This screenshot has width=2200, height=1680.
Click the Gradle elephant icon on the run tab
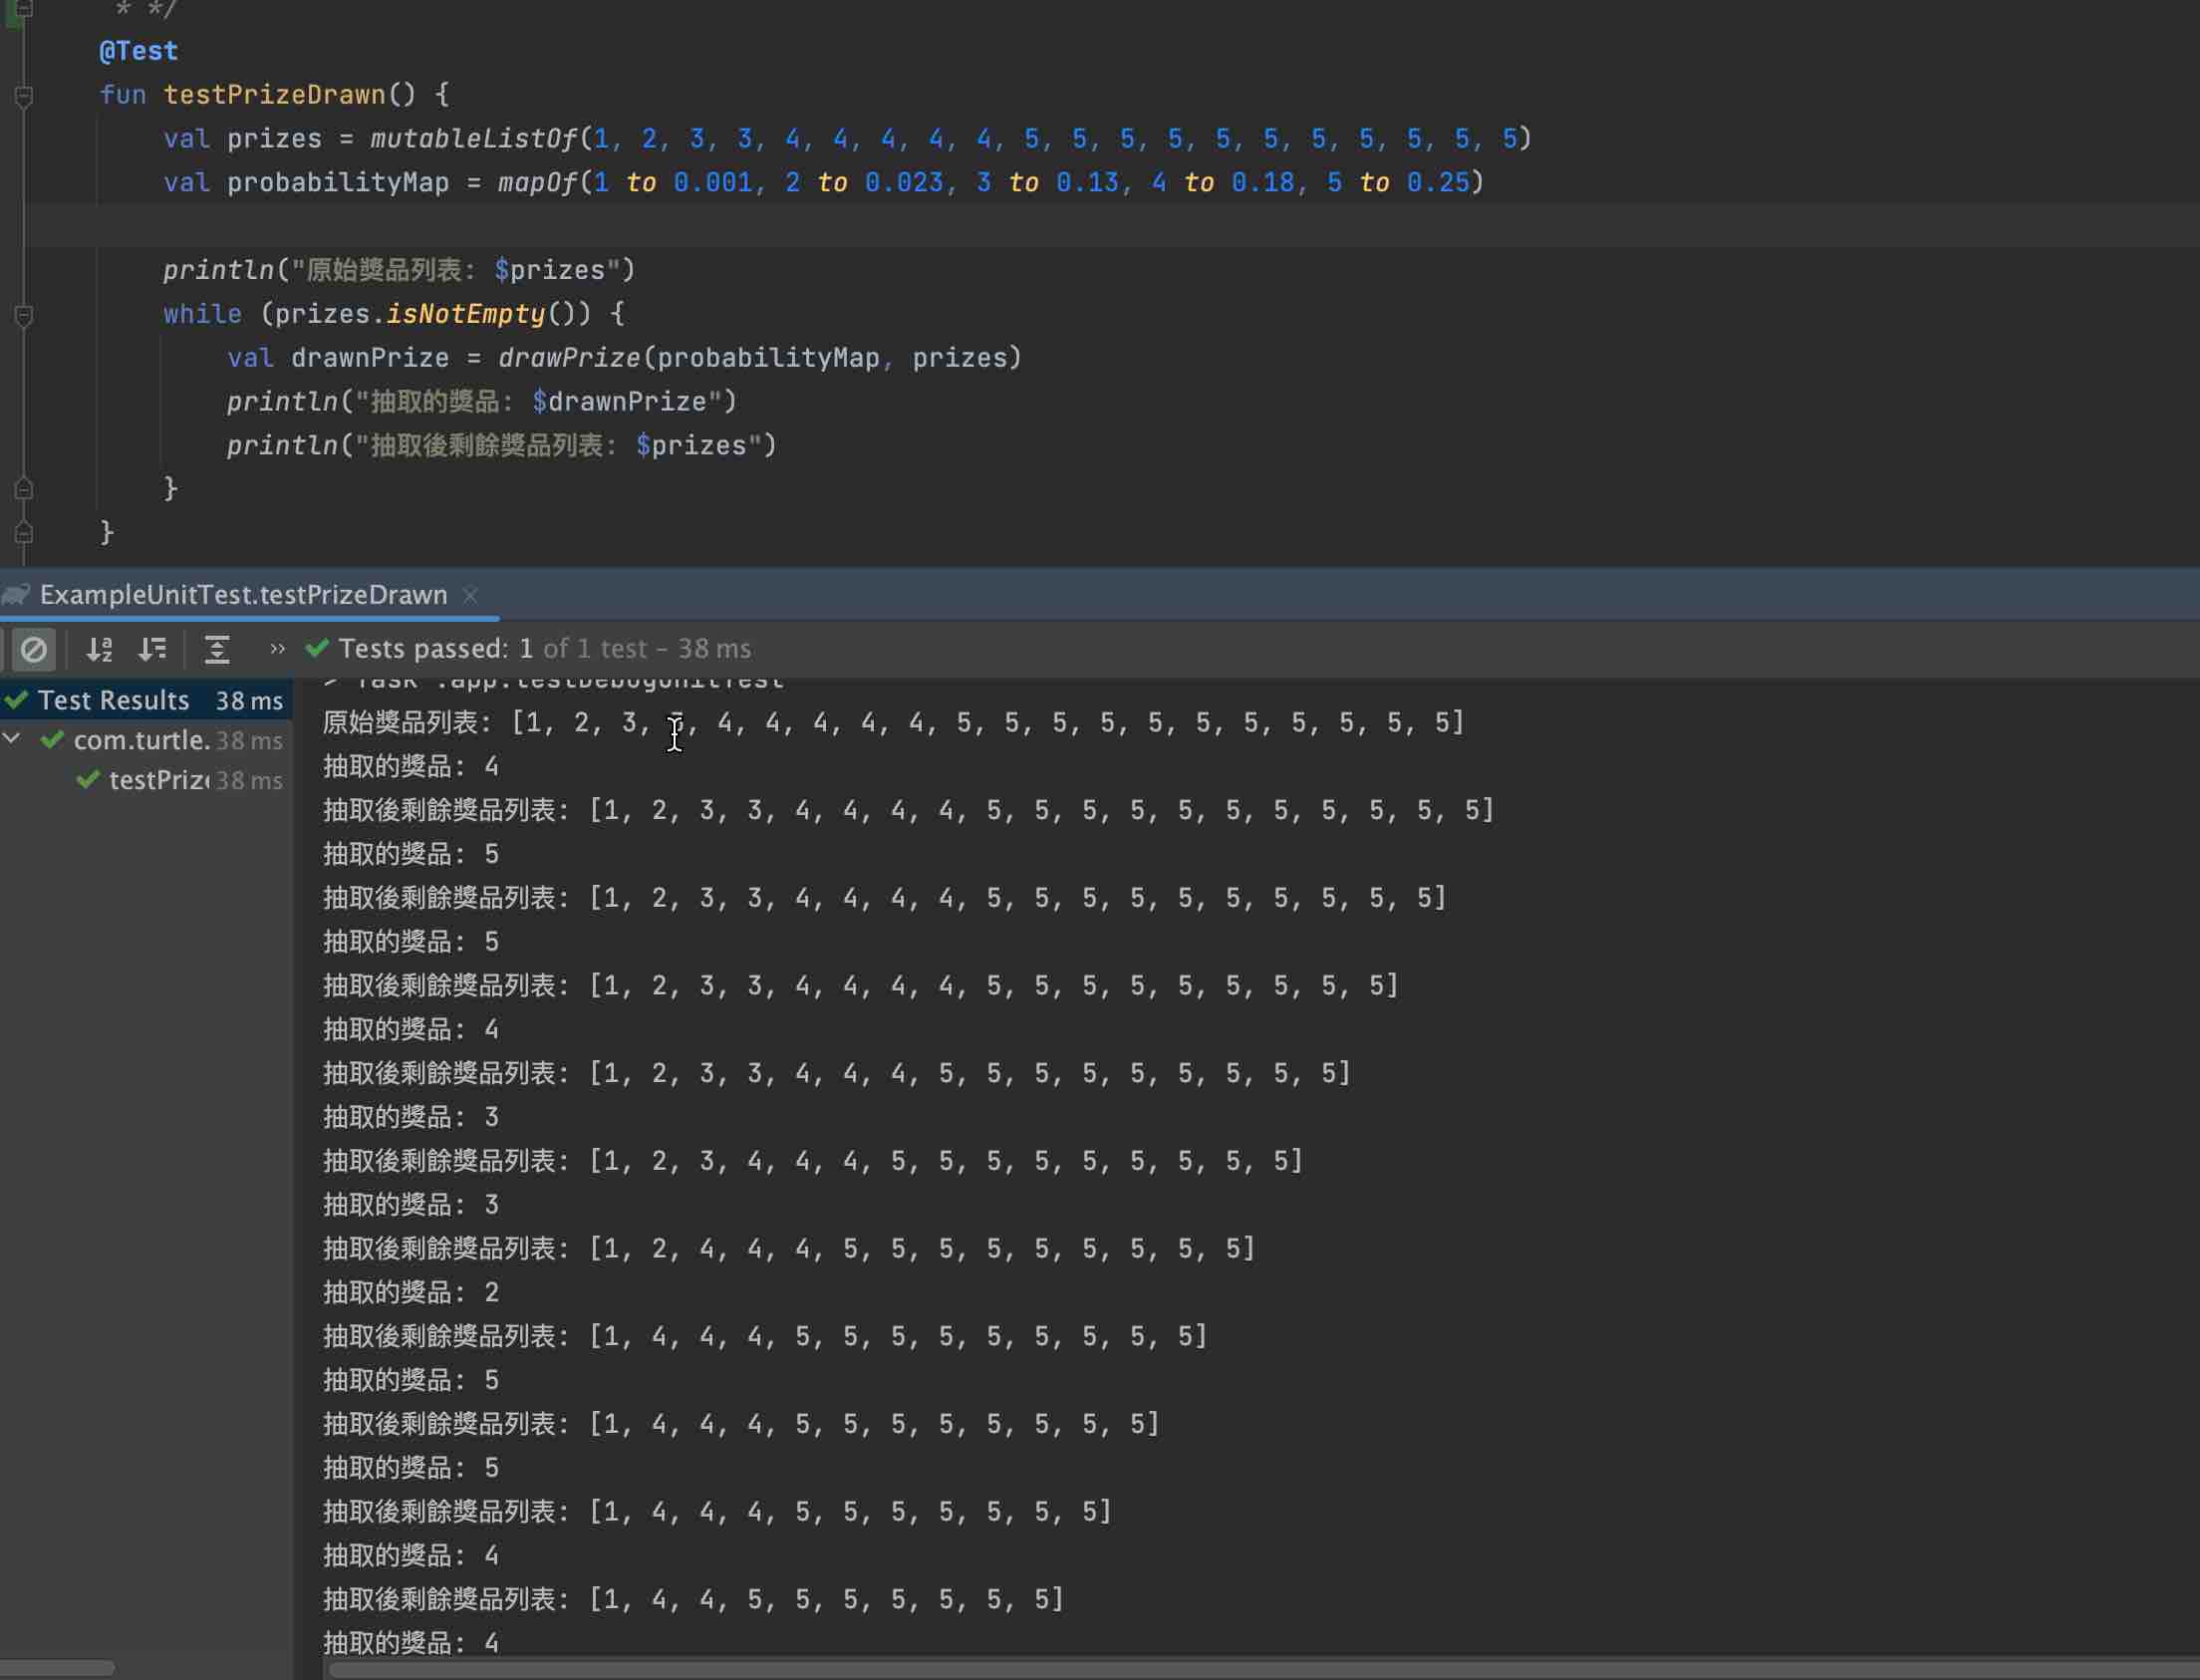[16, 595]
